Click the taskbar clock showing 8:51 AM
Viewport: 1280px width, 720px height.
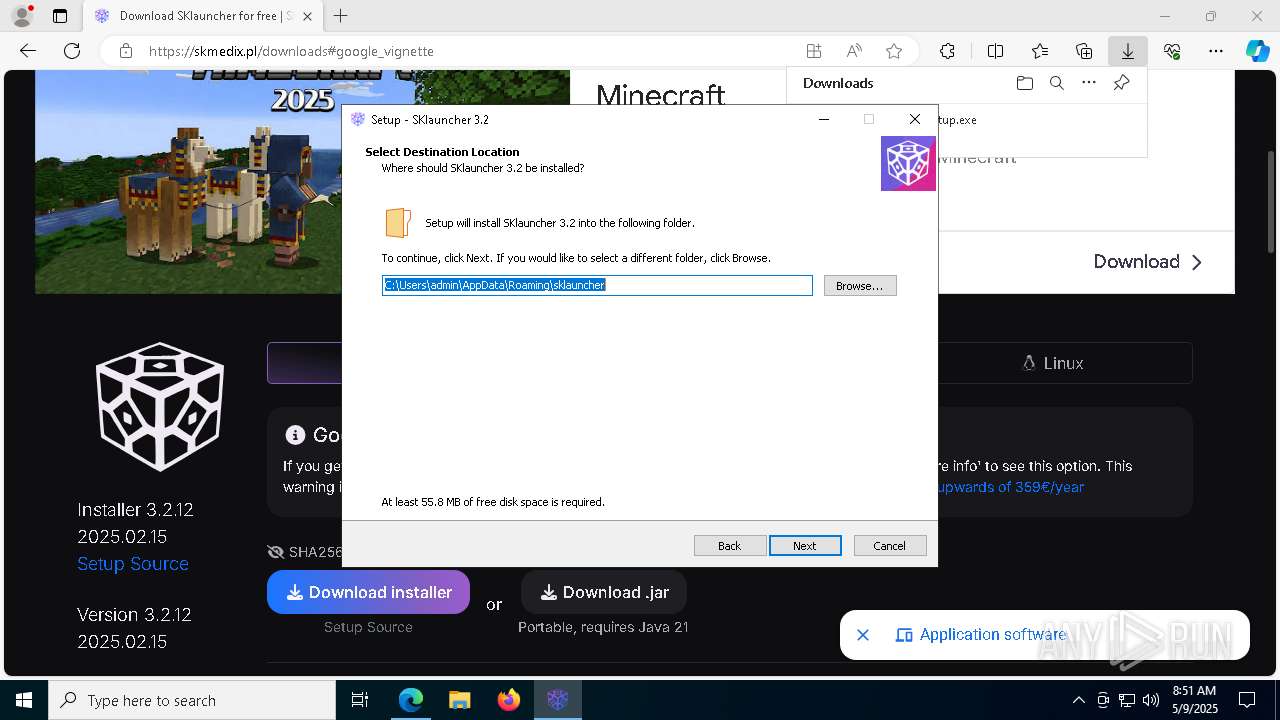click(x=1194, y=700)
